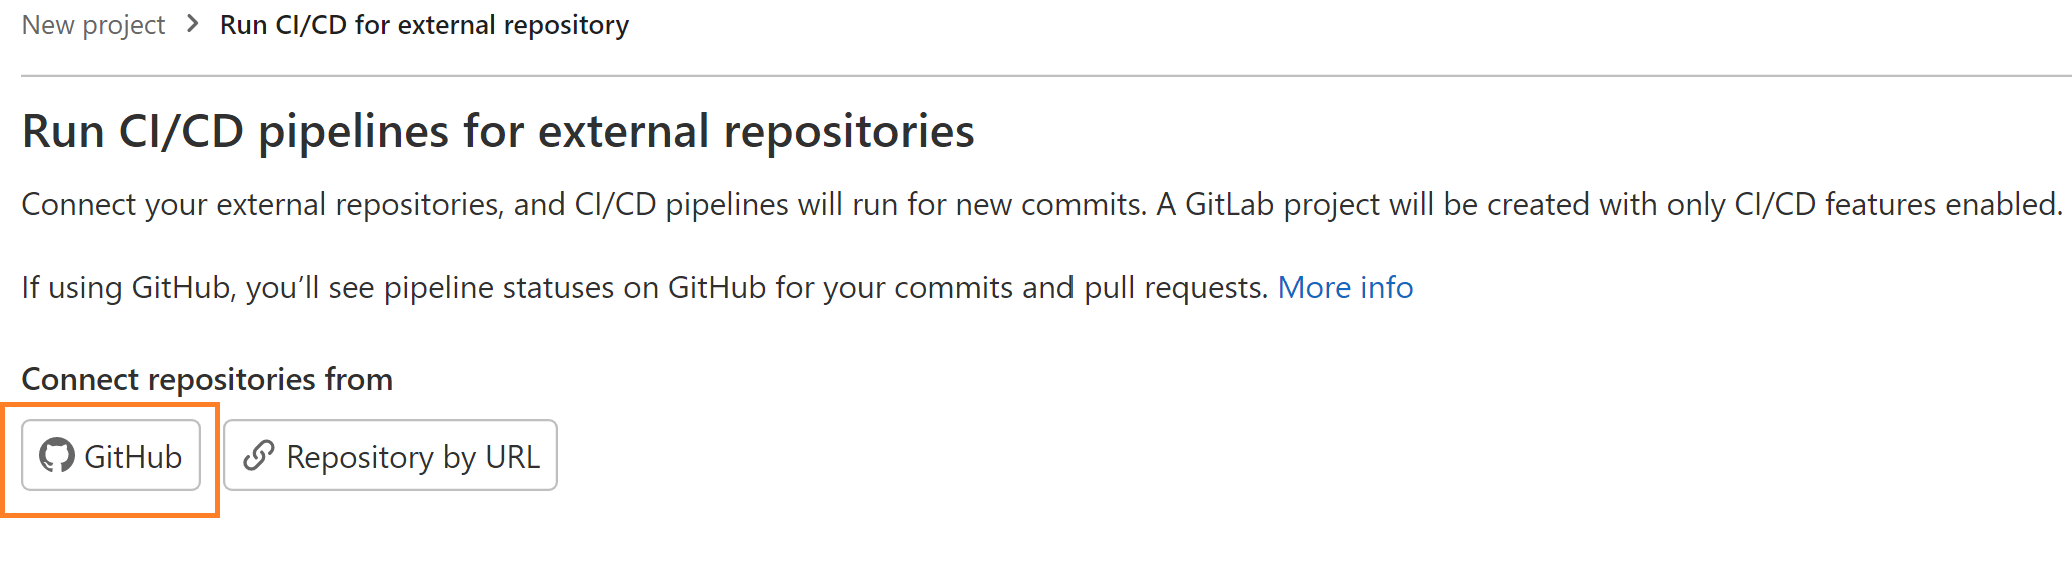Click the Connect your external repositories paragraph
The width and height of the screenshot is (2072, 565).
1042,205
